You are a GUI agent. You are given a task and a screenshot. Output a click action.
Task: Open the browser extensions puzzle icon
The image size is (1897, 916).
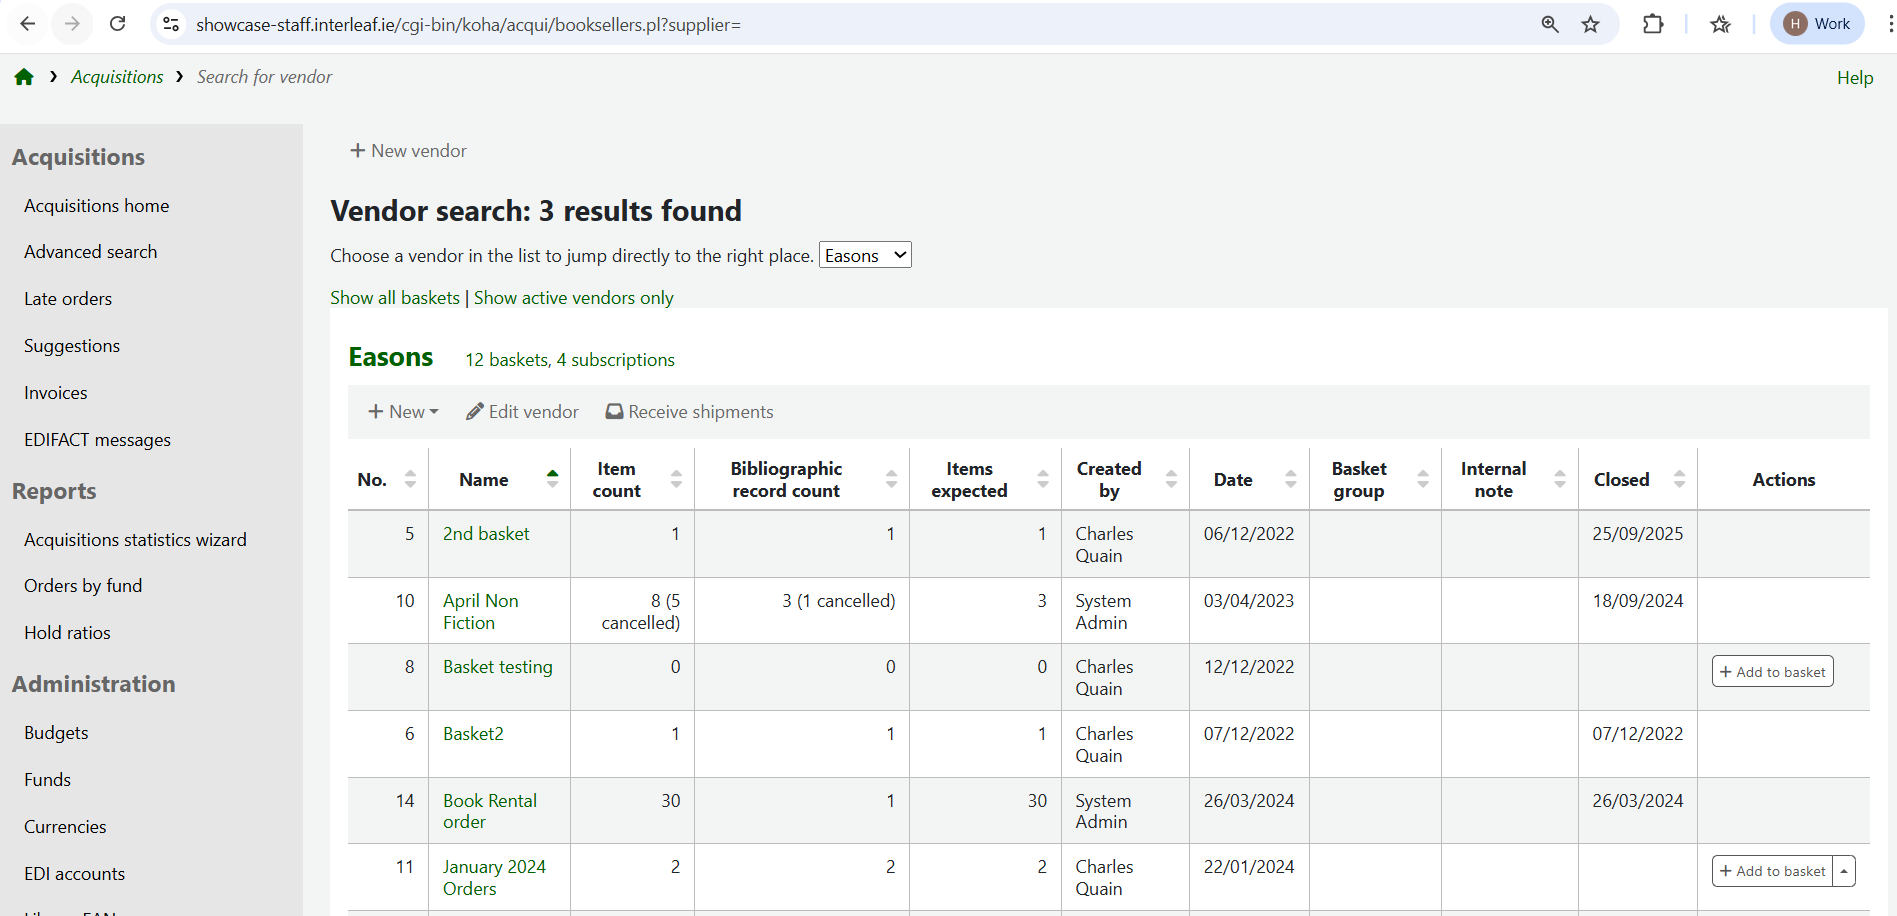1653,24
